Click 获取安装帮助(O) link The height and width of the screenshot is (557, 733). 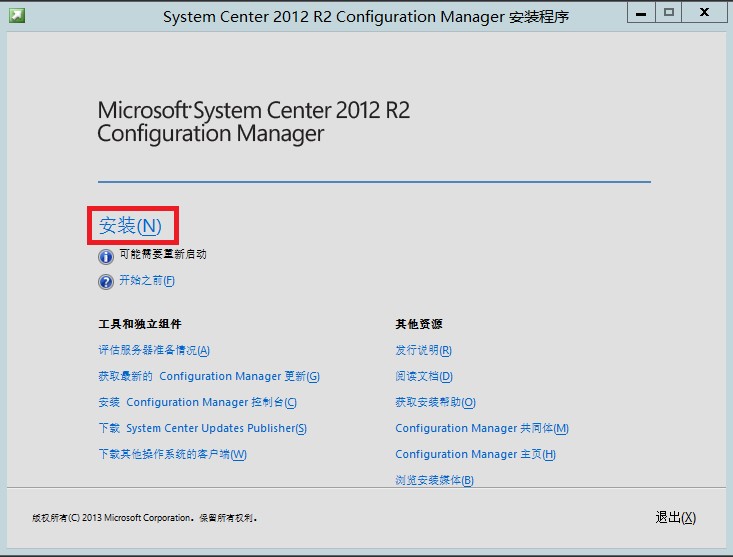435,402
